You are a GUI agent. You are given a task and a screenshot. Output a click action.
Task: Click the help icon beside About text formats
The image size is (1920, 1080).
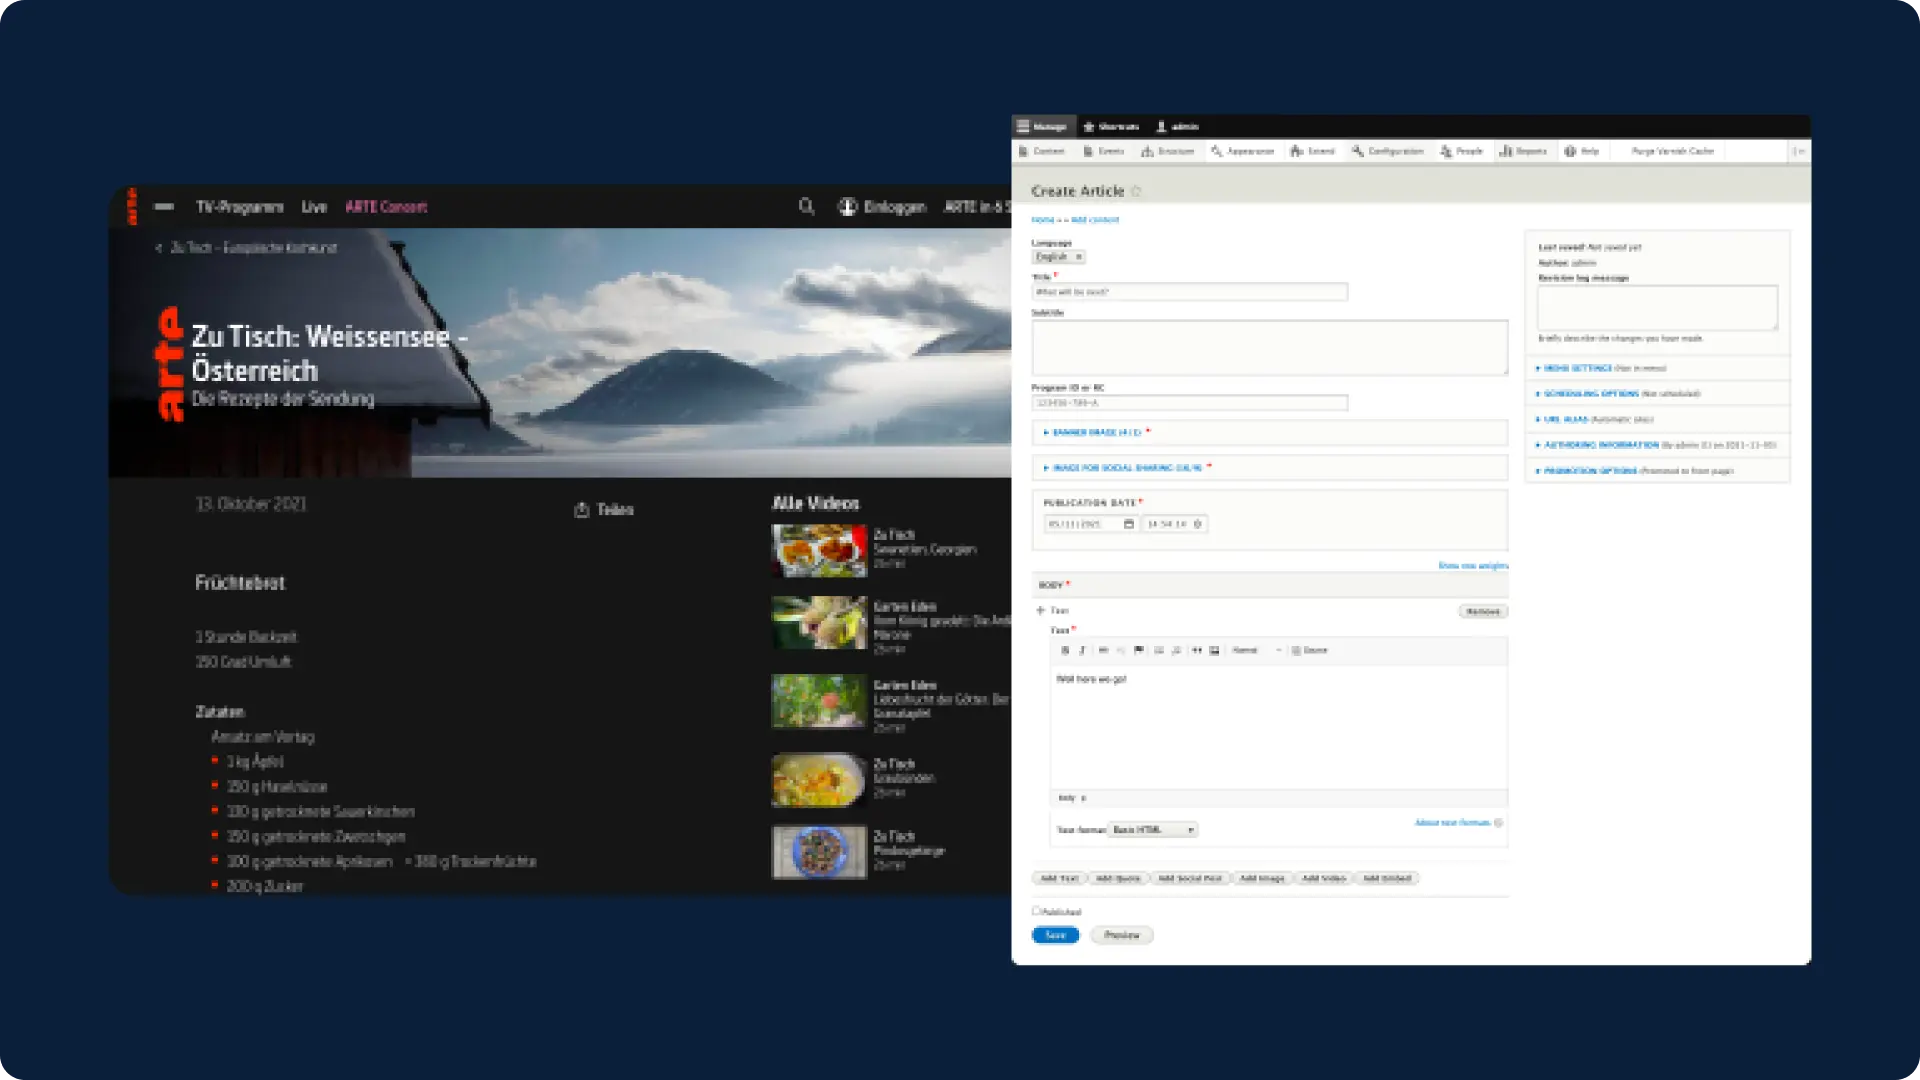coord(1498,823)
